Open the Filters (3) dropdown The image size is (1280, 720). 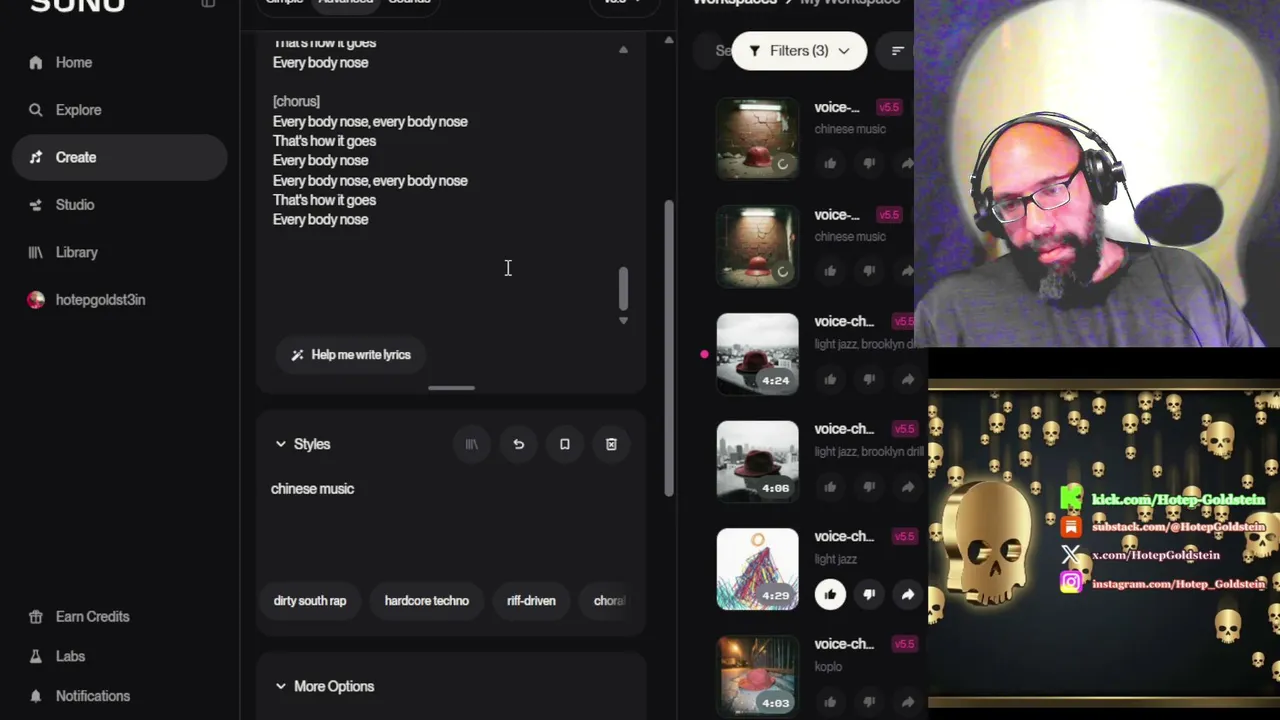click(x=799, y=51)
